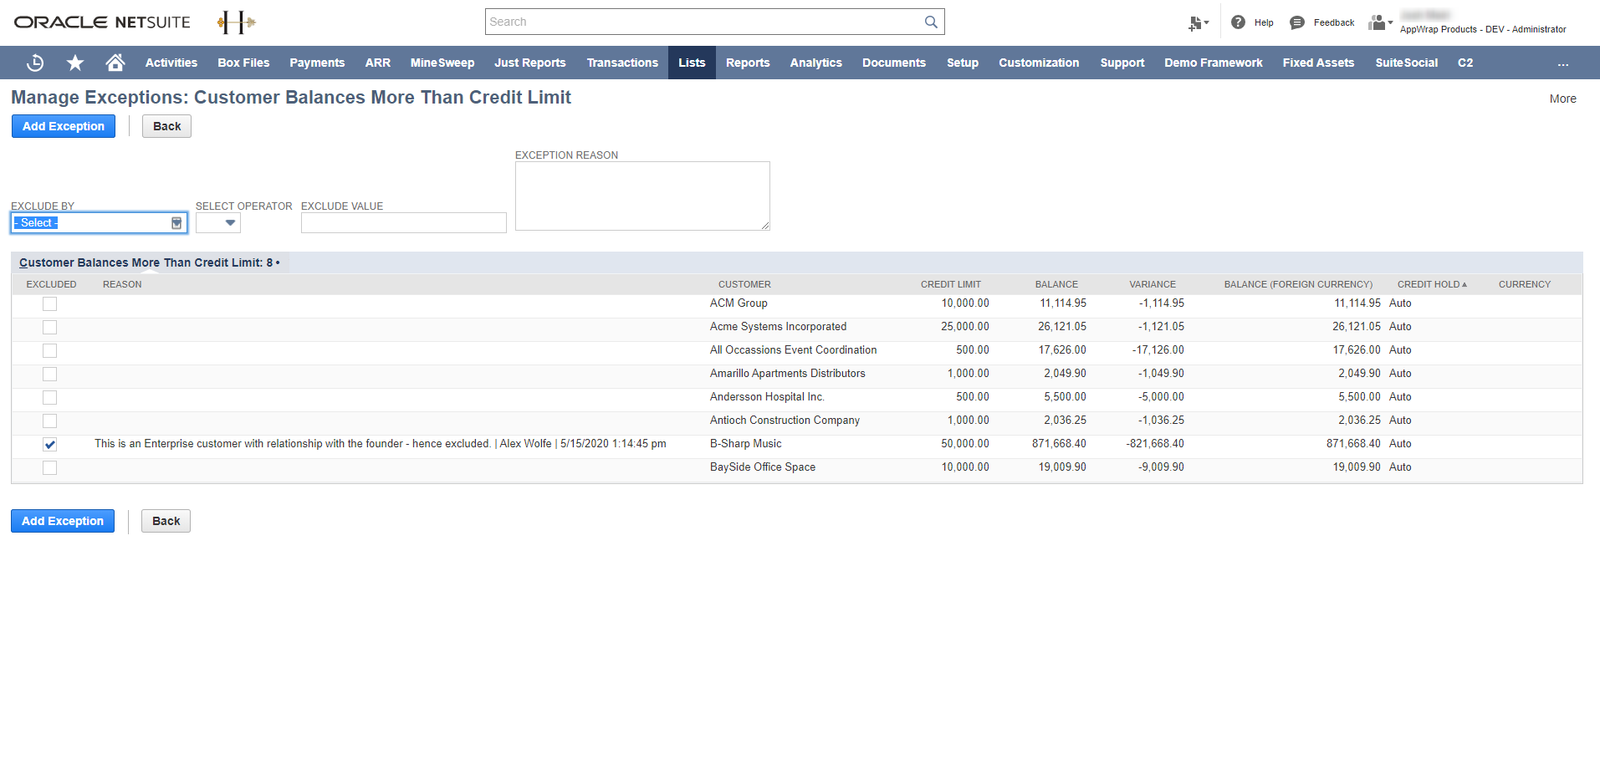Open the Documents menu
The height and width of the screenshot is (775, 1600).
click(894, 63)
